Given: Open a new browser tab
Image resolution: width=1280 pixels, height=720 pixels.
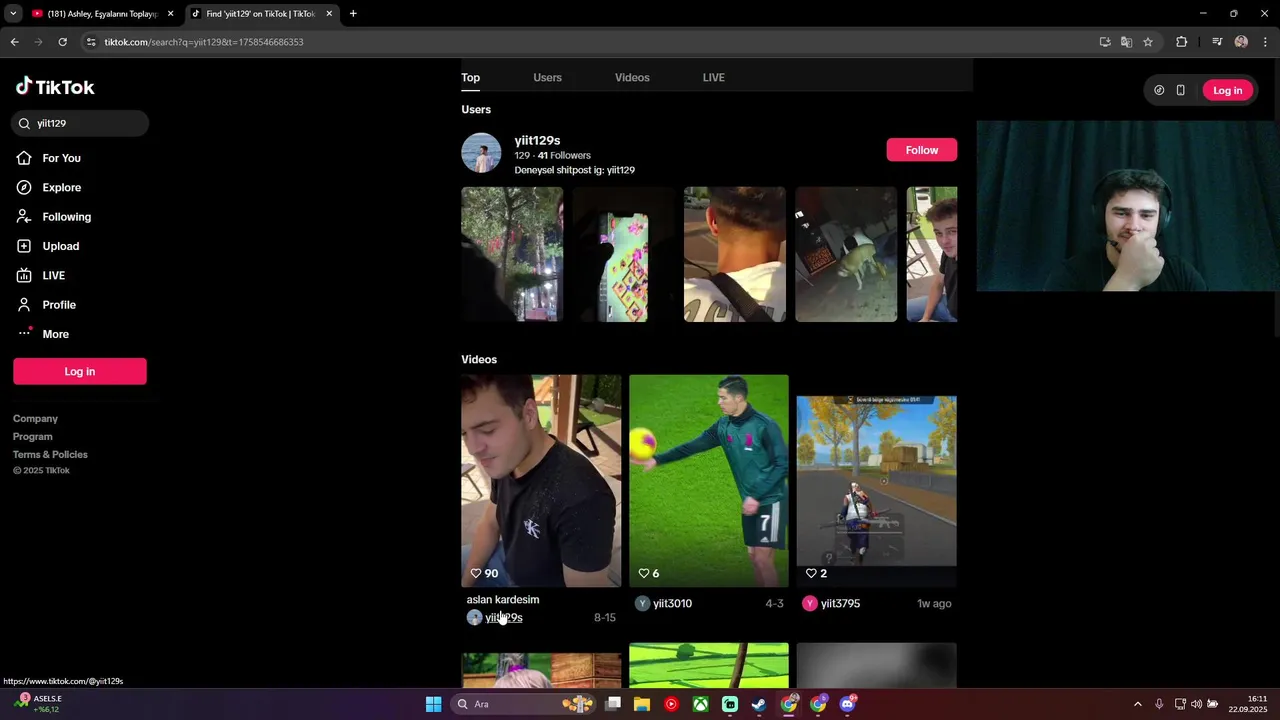Looking at the screenshot, I should 353,14.
